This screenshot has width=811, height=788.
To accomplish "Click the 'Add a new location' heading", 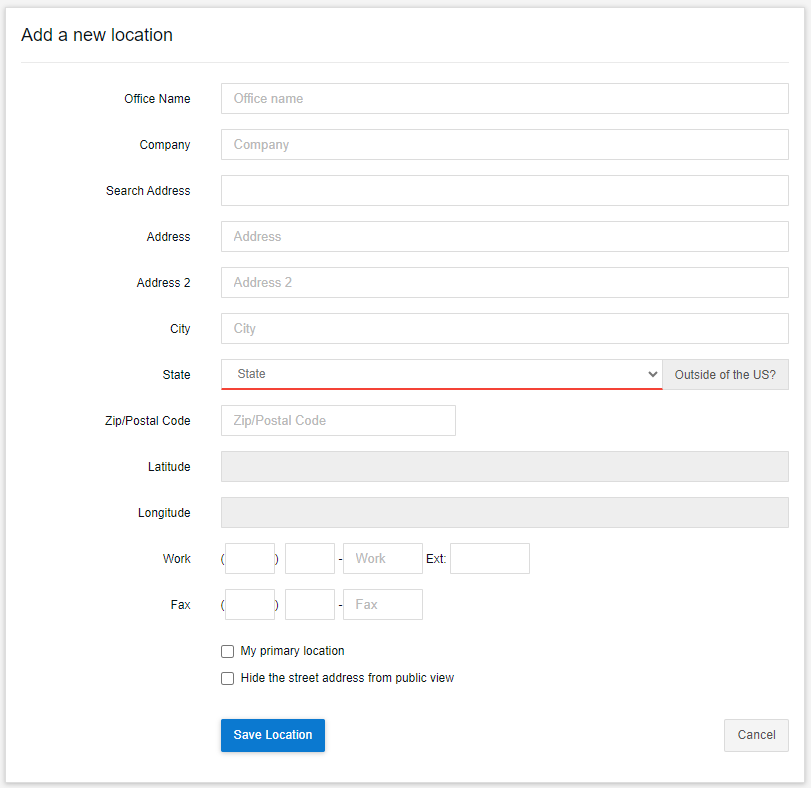I will pyautogui.click(x=97, y=35).
